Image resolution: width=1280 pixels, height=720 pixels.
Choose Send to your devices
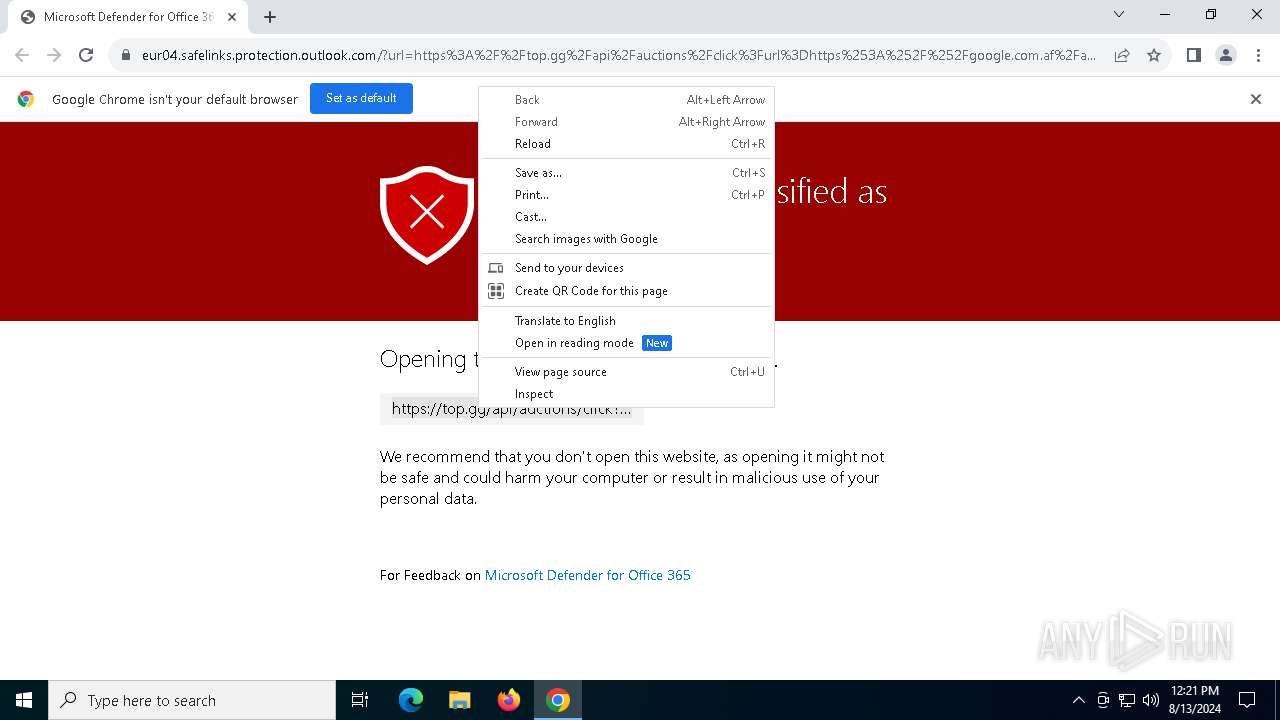tap(626, 268)
